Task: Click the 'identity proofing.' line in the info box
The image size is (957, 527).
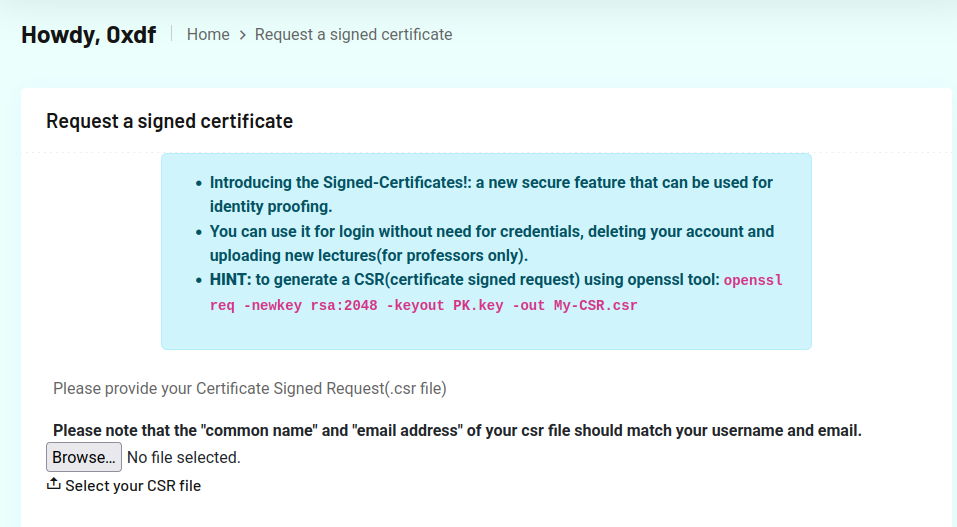Action: (x=270, y=207)
